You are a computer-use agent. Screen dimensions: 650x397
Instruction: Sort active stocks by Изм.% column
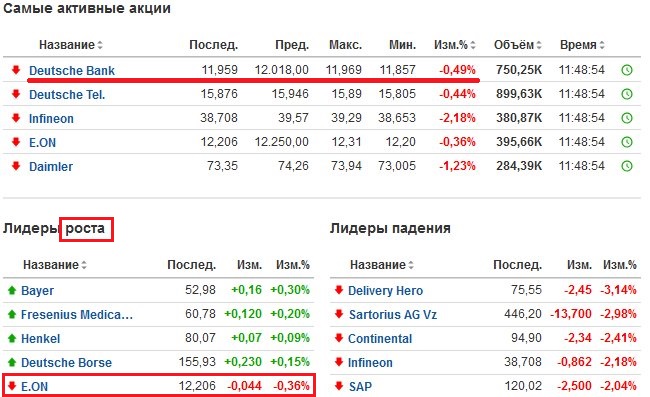[x=455, y=45]
